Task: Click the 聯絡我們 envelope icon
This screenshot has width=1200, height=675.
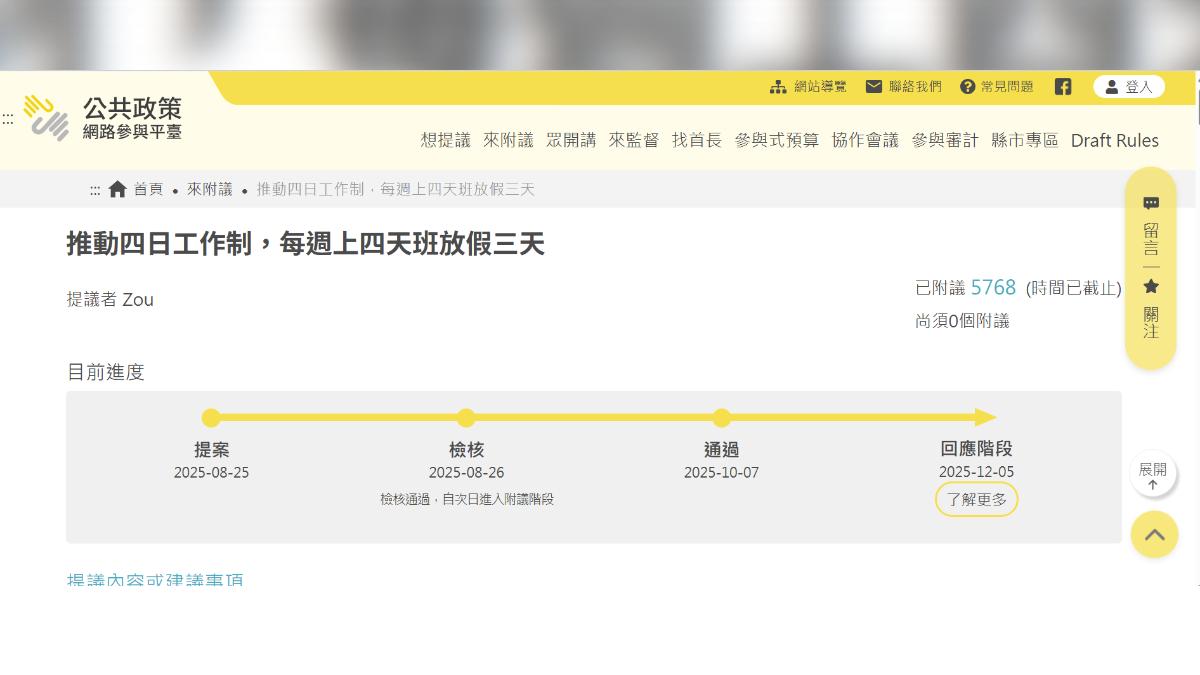Action: tap(873, 87)
